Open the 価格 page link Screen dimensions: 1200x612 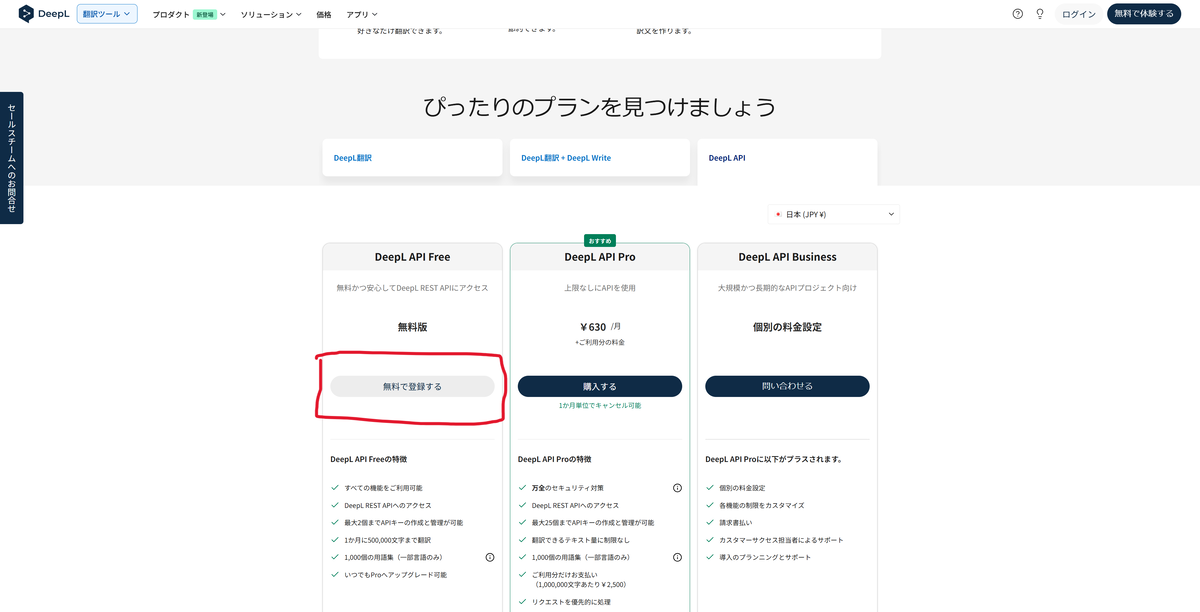(x=324, y=15)
